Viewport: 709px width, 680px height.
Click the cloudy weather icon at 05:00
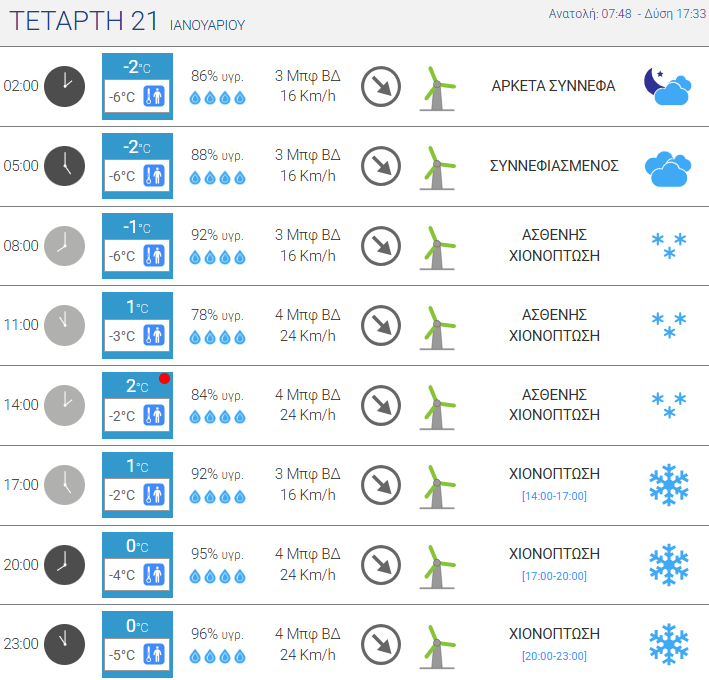(668, 169)
